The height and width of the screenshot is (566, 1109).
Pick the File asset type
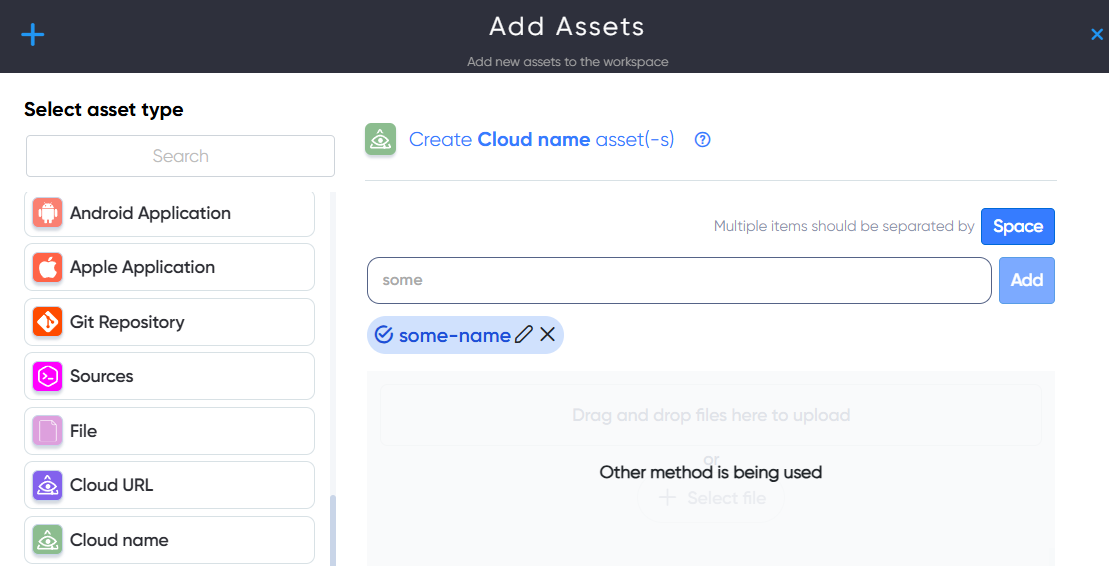170,431
